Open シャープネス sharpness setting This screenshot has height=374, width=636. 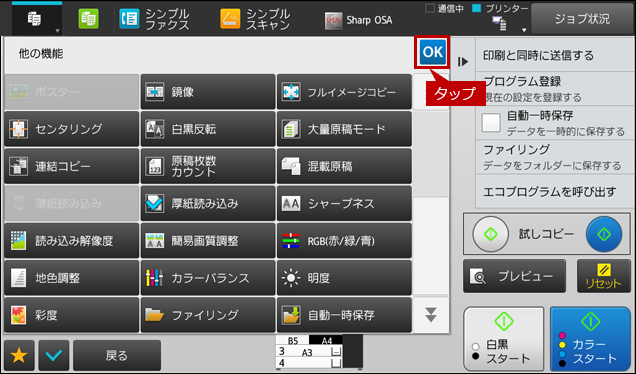point(344,203)
